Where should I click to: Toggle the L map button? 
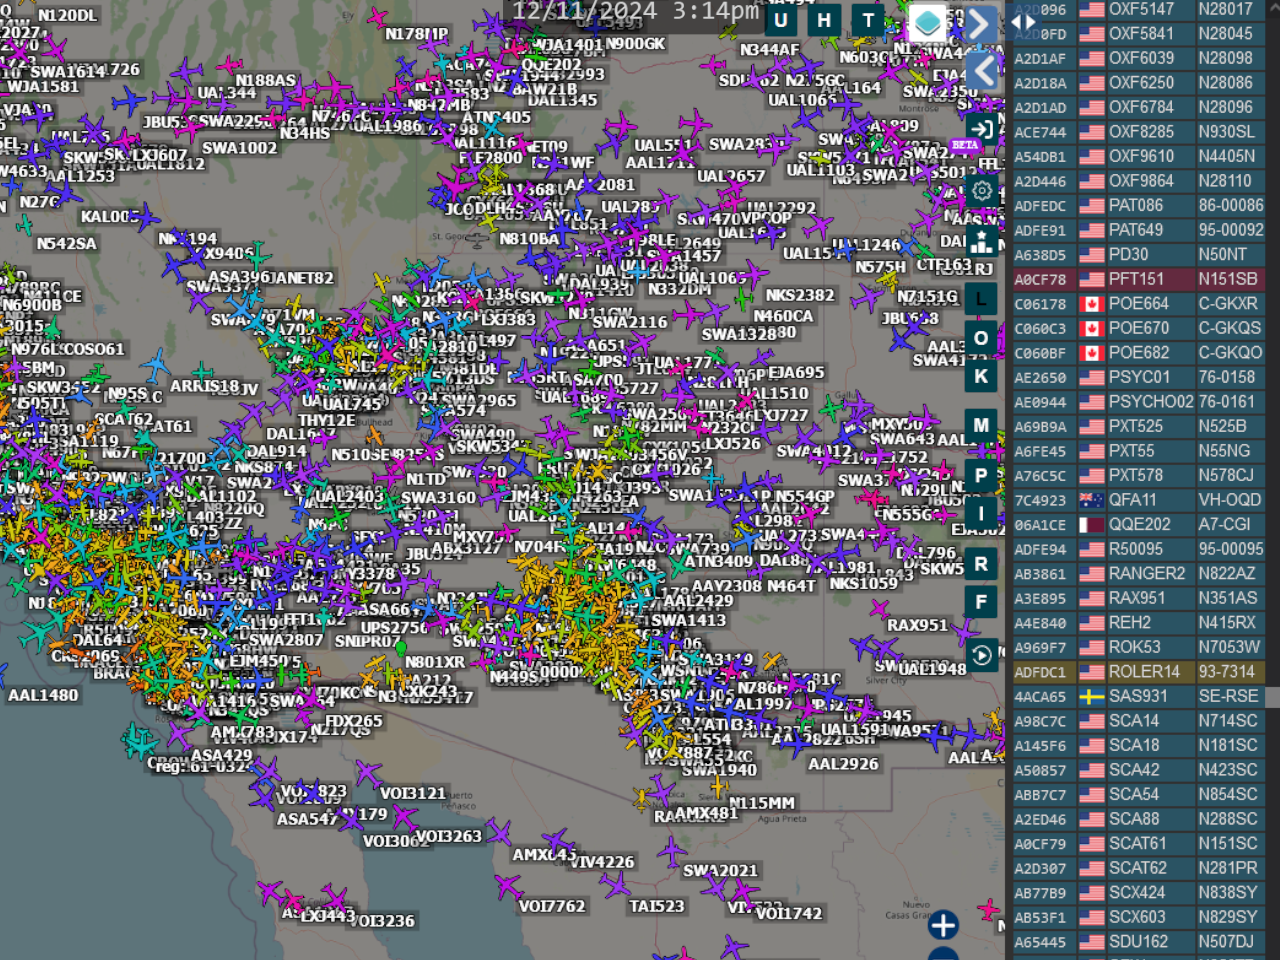tap(981, 299)
